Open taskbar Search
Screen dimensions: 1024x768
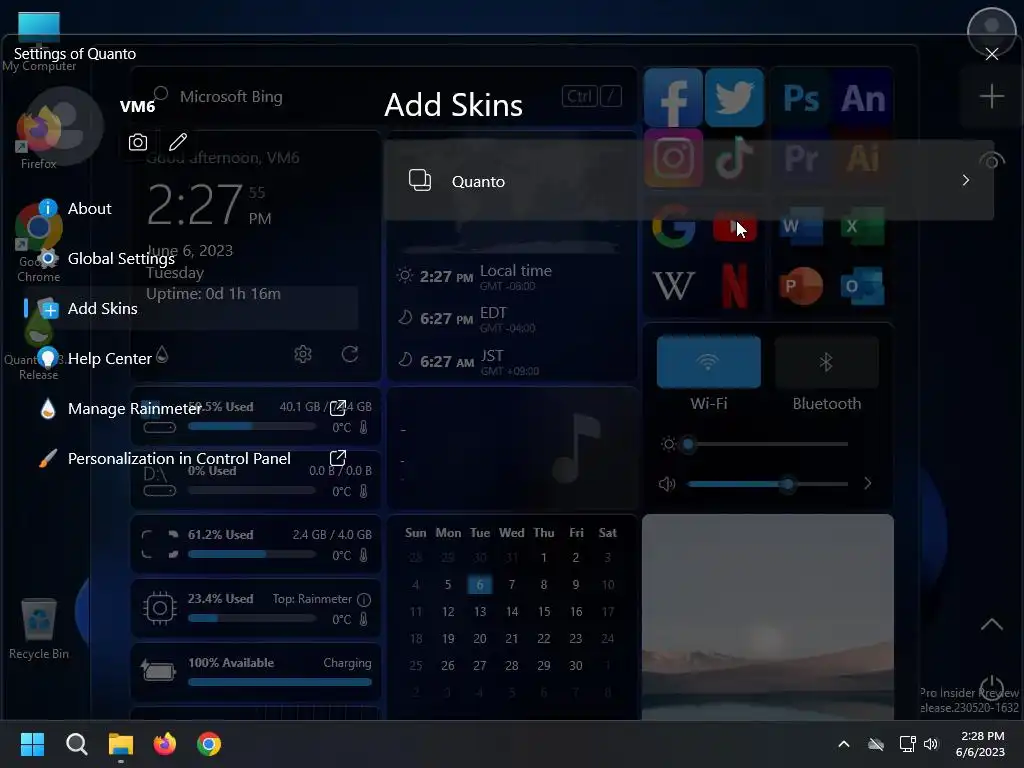(x=76, y=744)
